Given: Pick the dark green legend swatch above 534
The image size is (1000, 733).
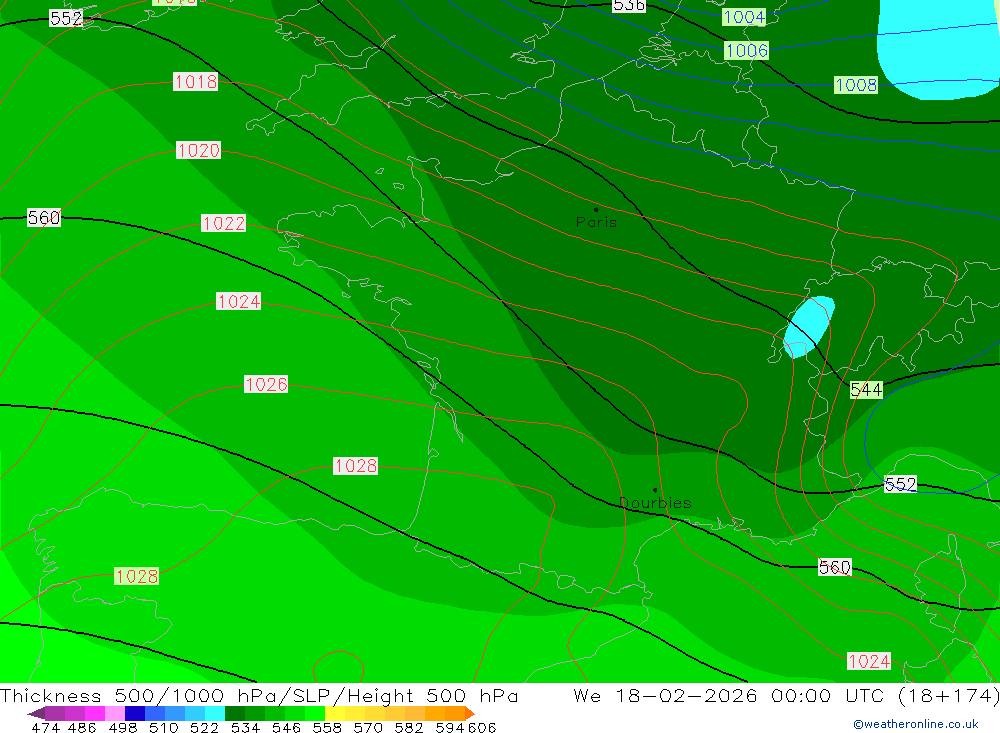Looking at the screenshot, I should [x=235, y=713].
